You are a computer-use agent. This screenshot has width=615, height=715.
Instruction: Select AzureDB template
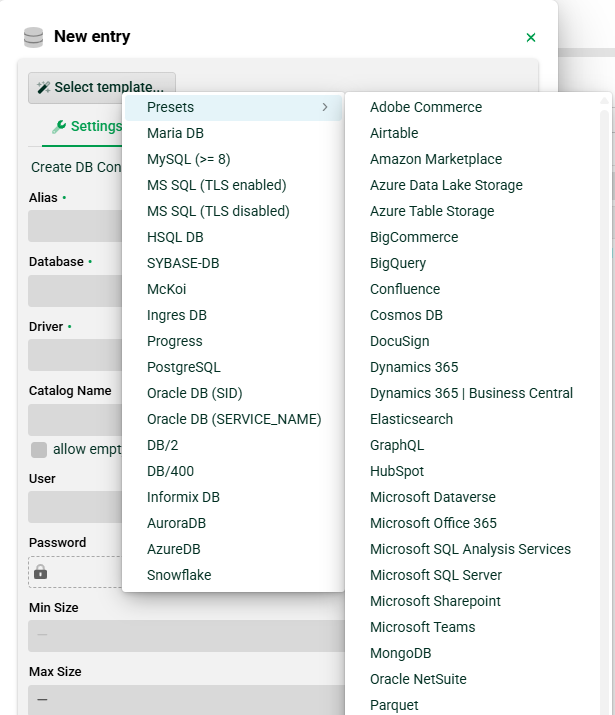pos(233,549)
